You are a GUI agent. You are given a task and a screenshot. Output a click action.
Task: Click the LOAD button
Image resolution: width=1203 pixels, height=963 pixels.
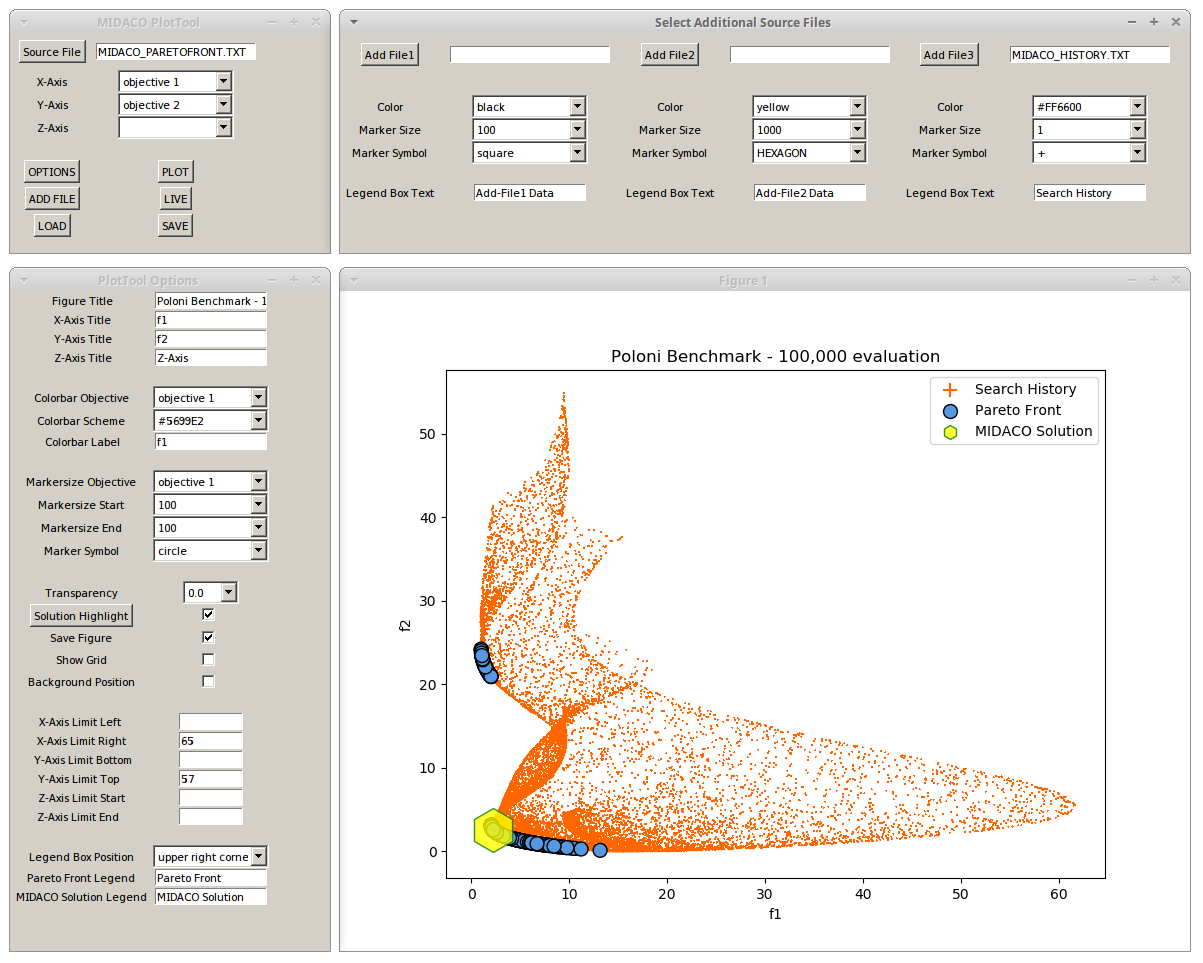[x=52, y=226]
